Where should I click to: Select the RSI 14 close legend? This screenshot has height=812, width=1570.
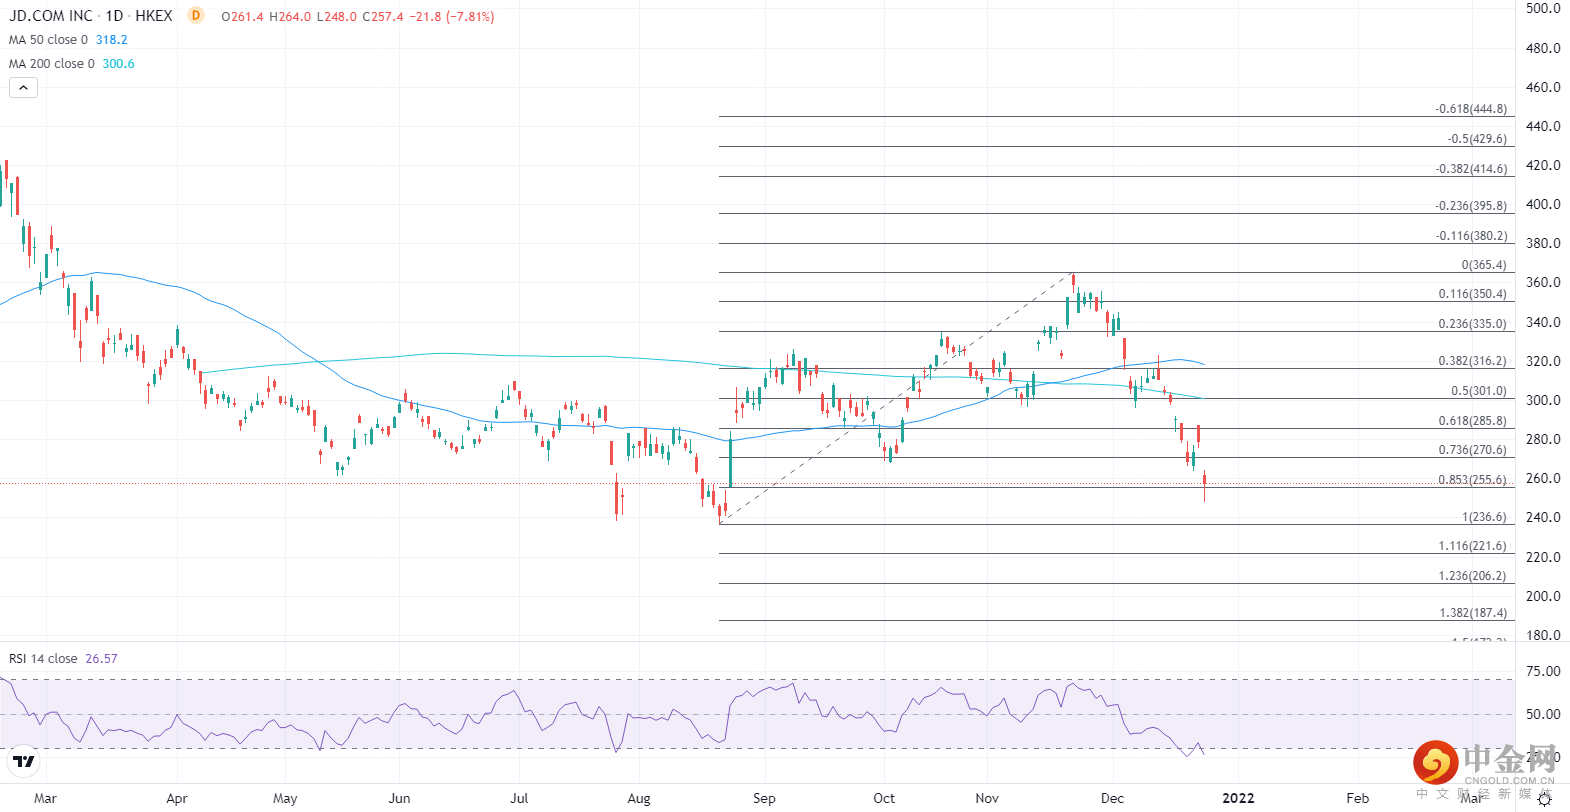coord(43,659)
